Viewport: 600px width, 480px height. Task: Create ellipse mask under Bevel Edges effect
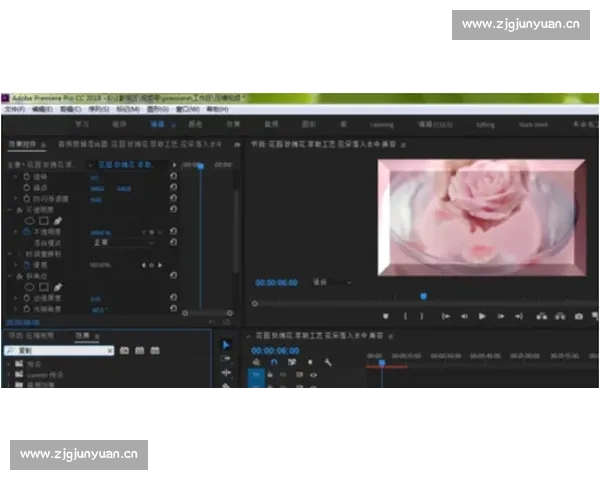point(29,287)
